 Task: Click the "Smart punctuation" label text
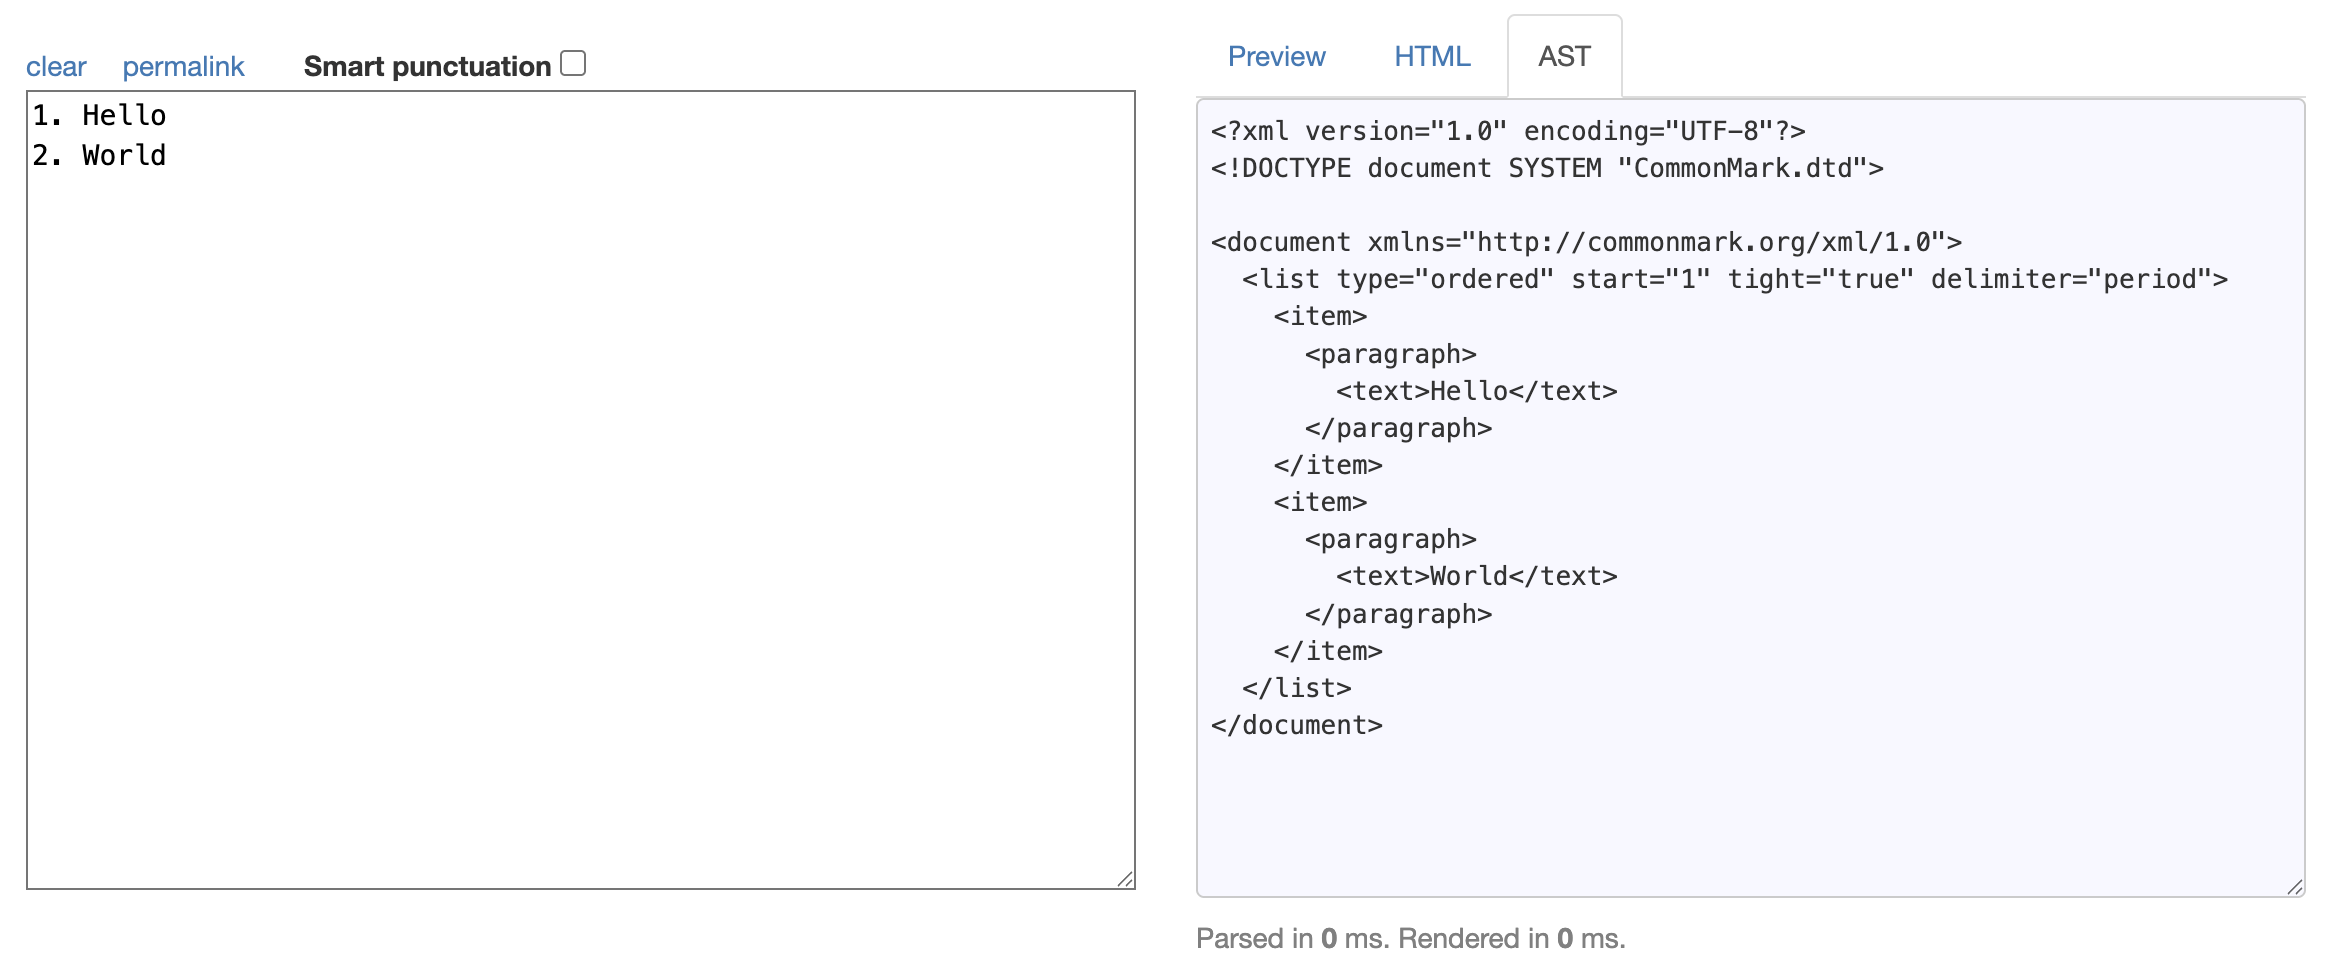coord(427,67)
